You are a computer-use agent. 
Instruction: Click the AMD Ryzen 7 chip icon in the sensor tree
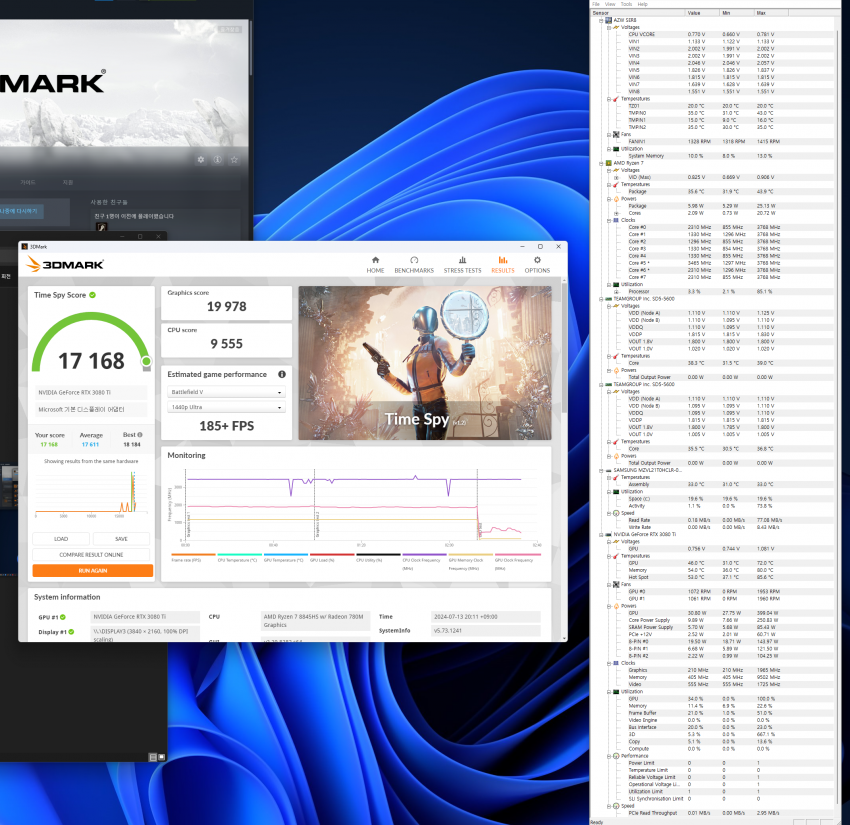click(x=609, y=163)
